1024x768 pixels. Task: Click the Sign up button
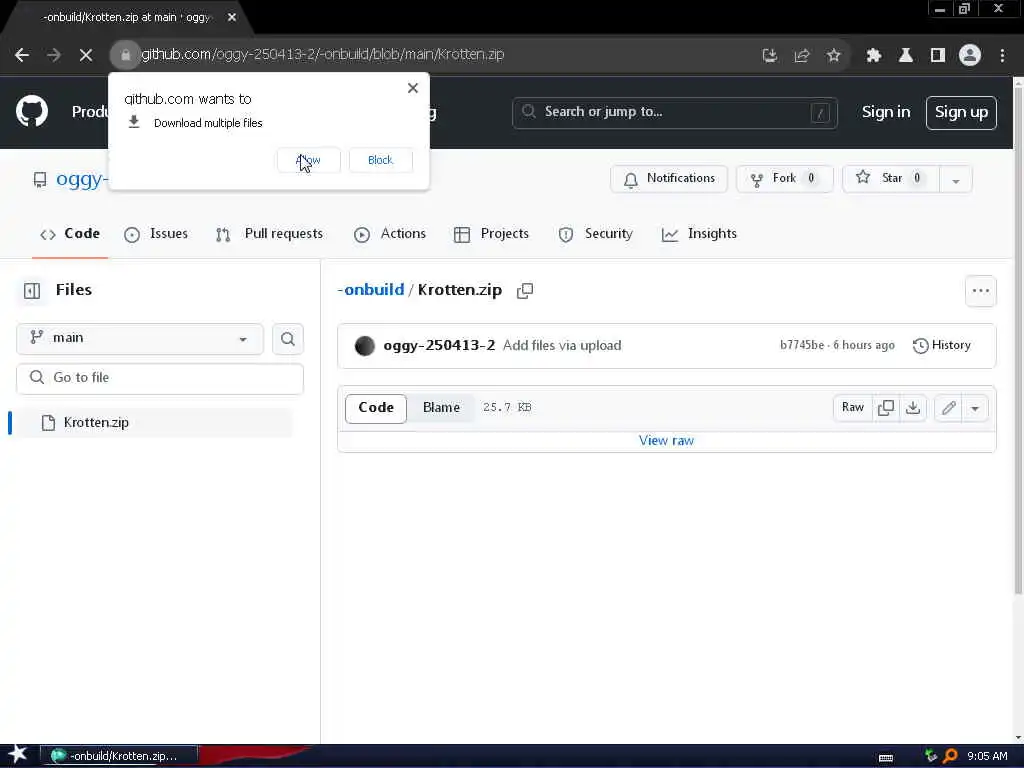point(961,113)
